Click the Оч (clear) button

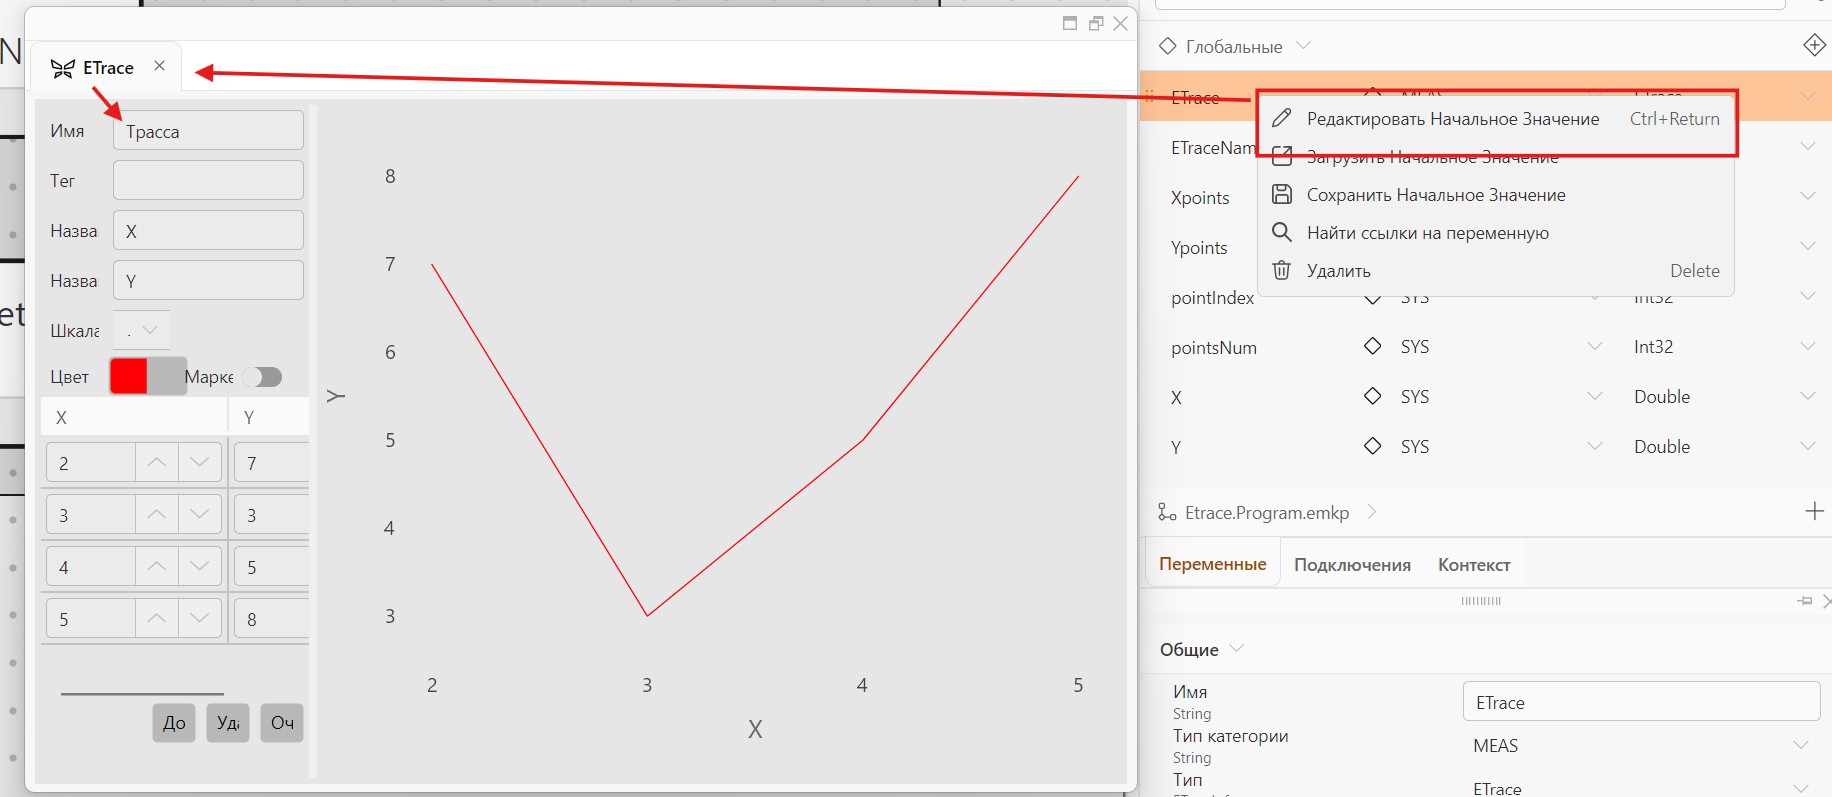pos(282,723)
